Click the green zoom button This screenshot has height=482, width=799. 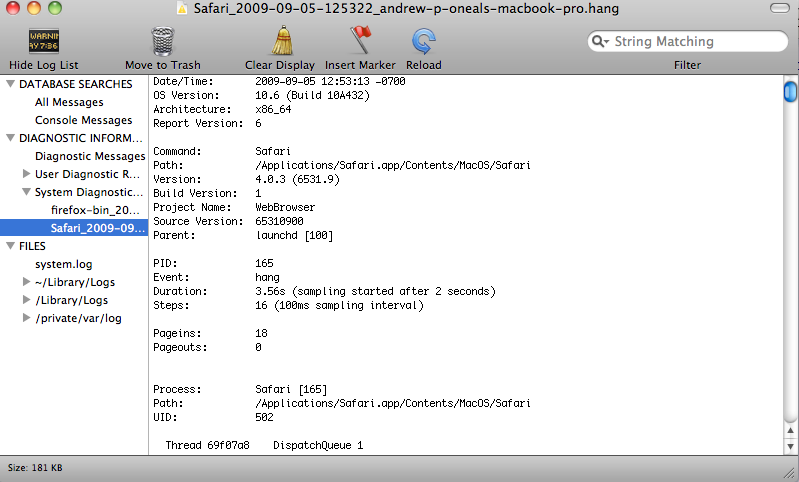(55, 8)
